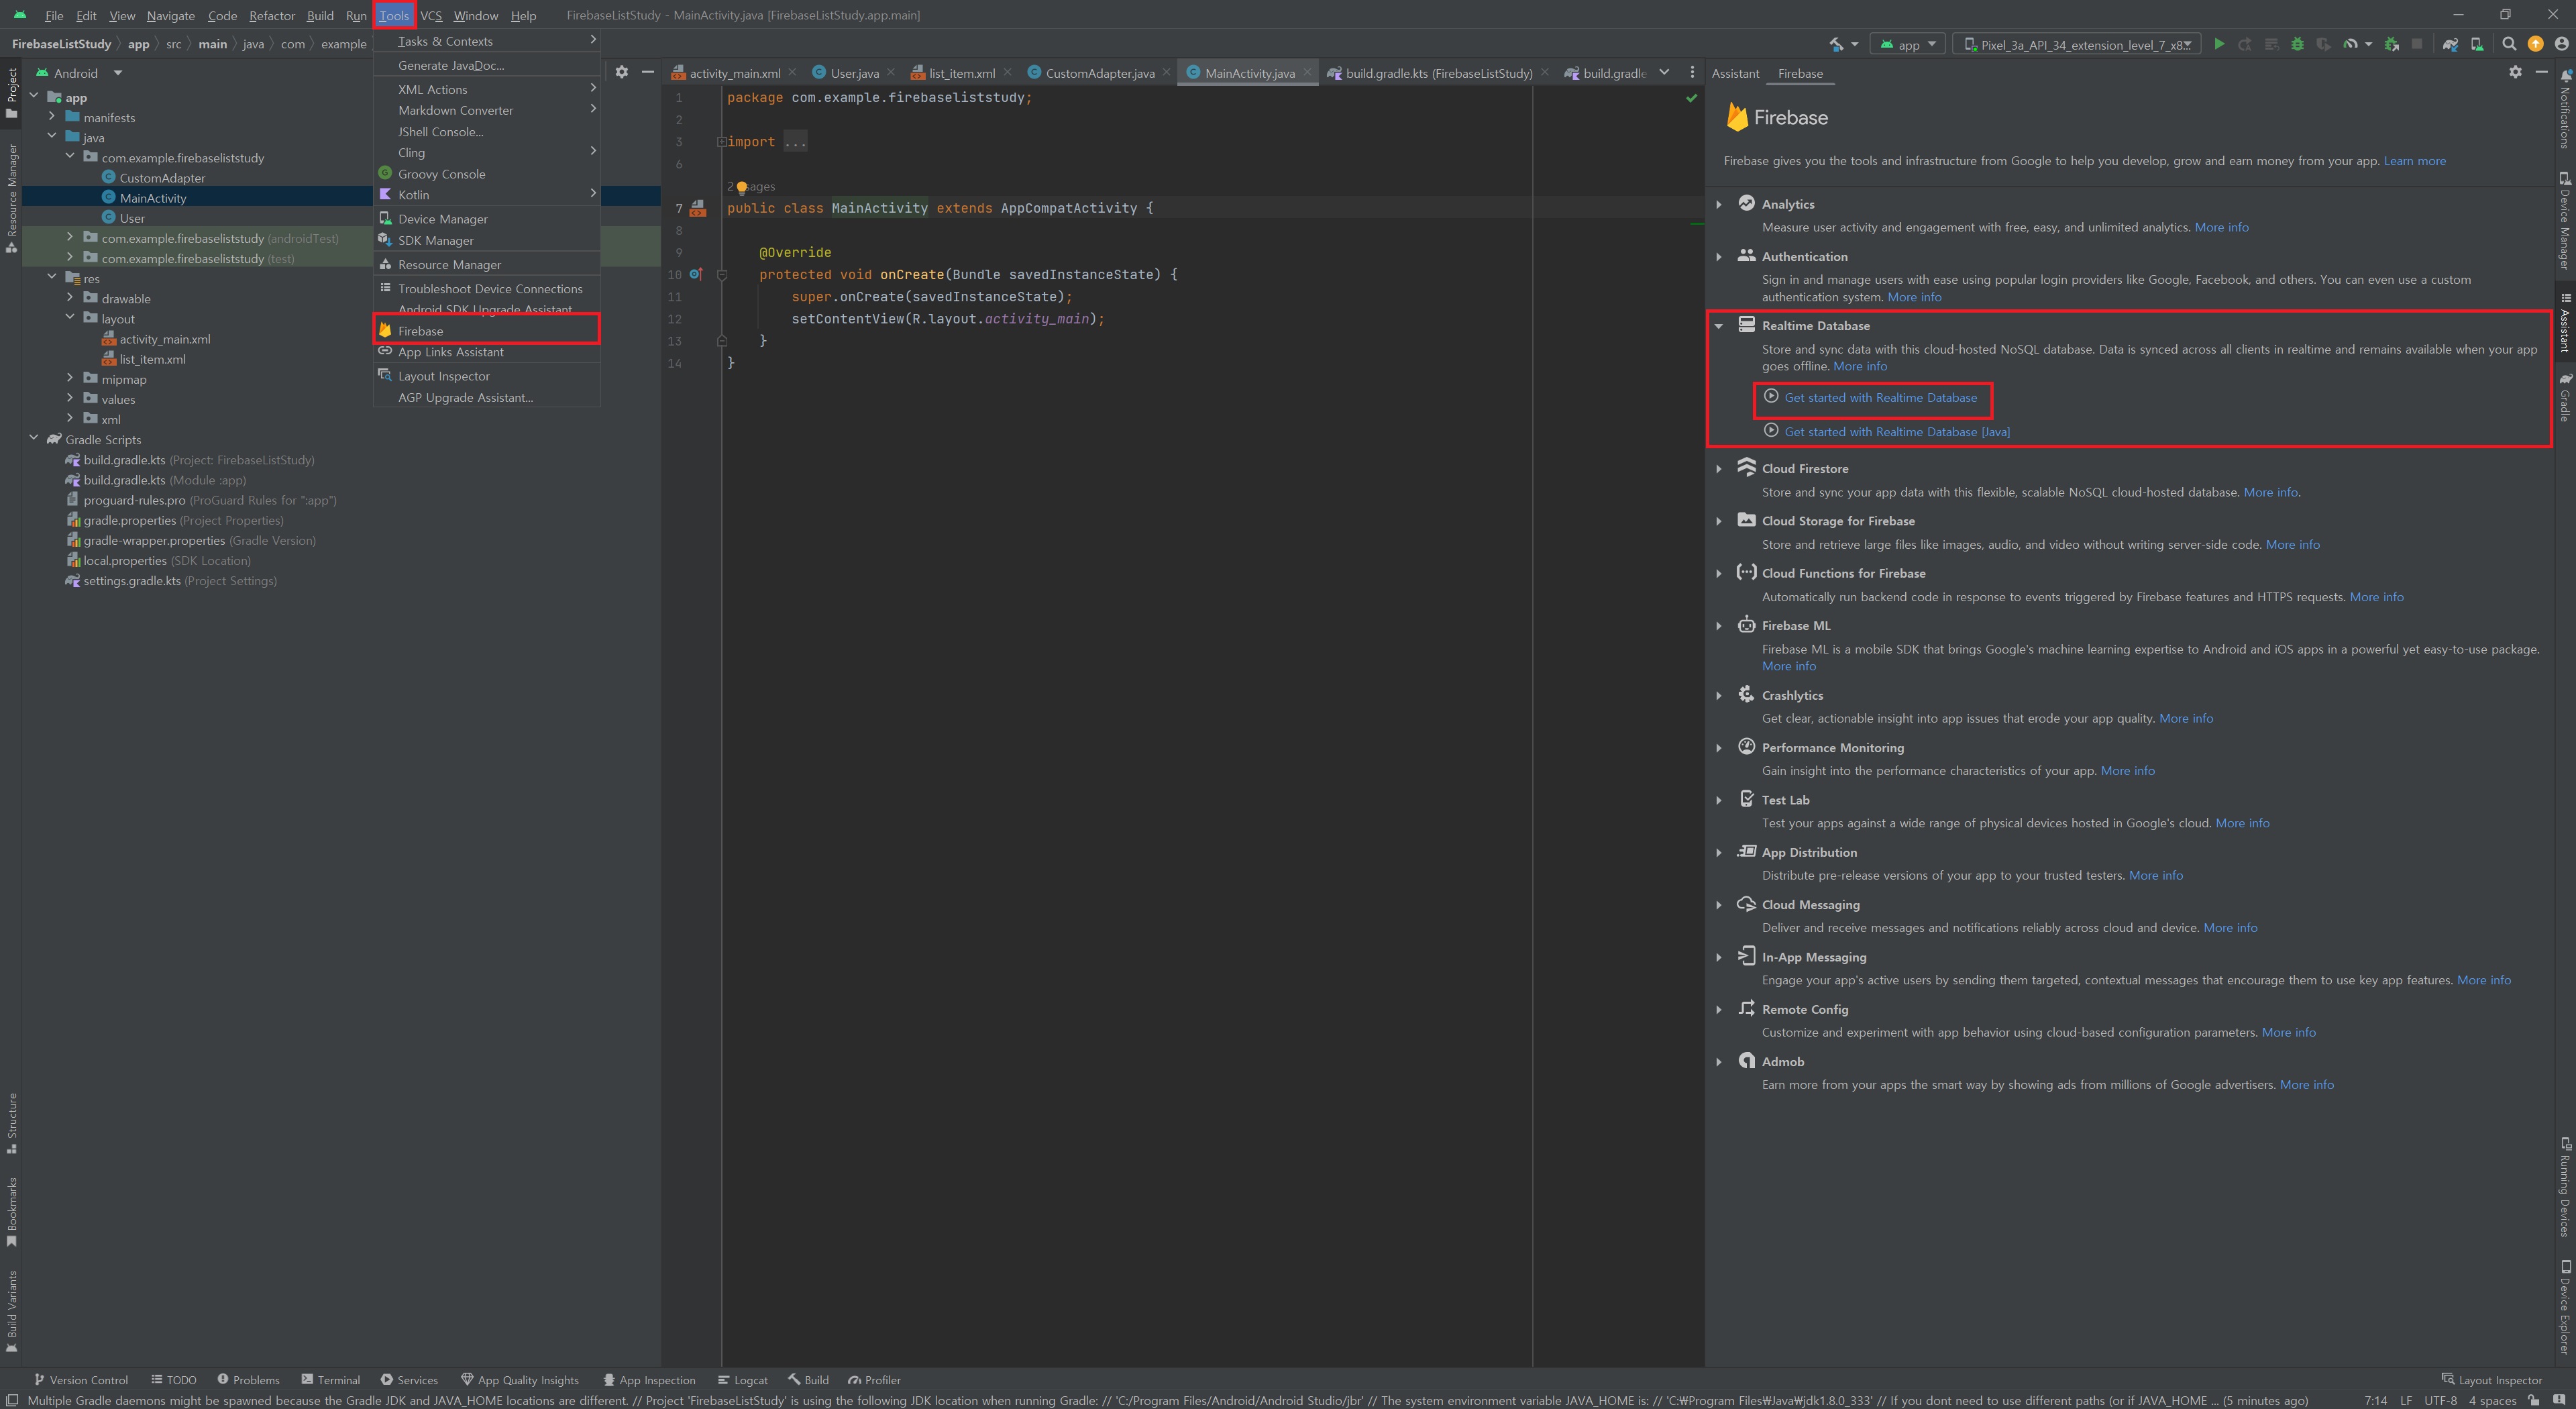
Task: Click Sync Project with Gradle Files icon
Action: [x=2450, y=44]
